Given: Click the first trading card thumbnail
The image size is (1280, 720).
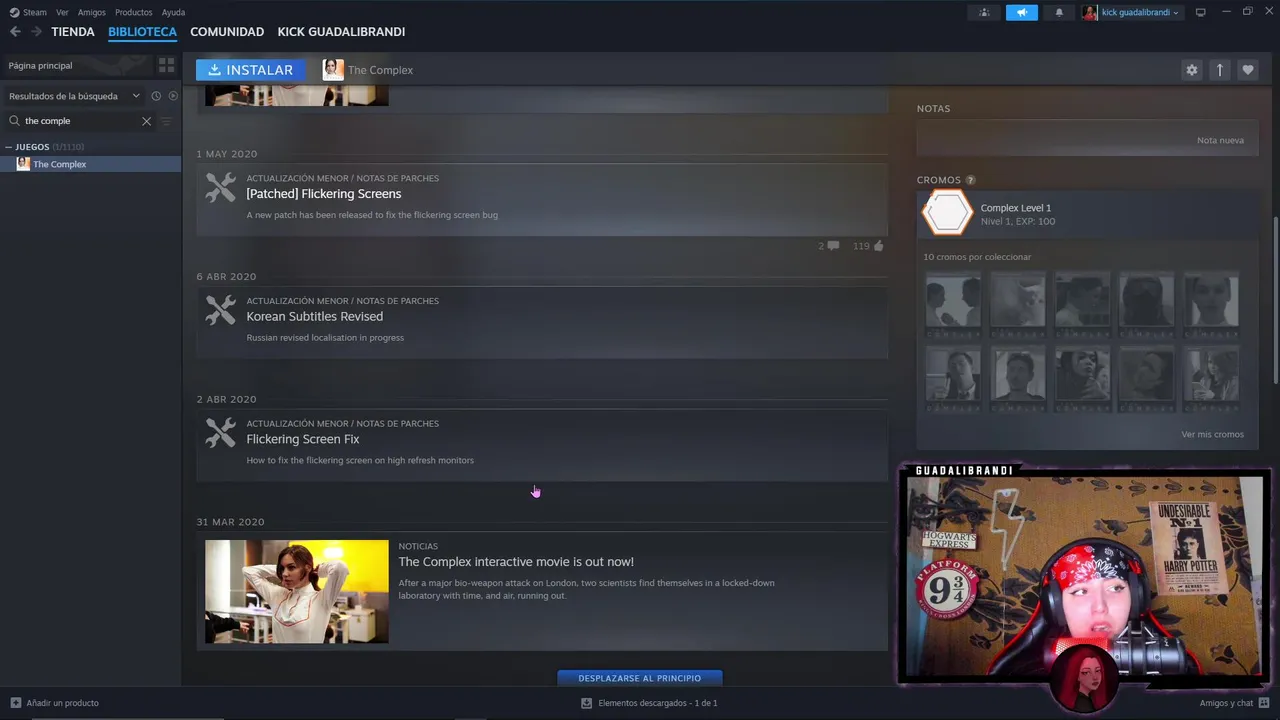Looking at the screenshot, I should (x=952, y=304).
